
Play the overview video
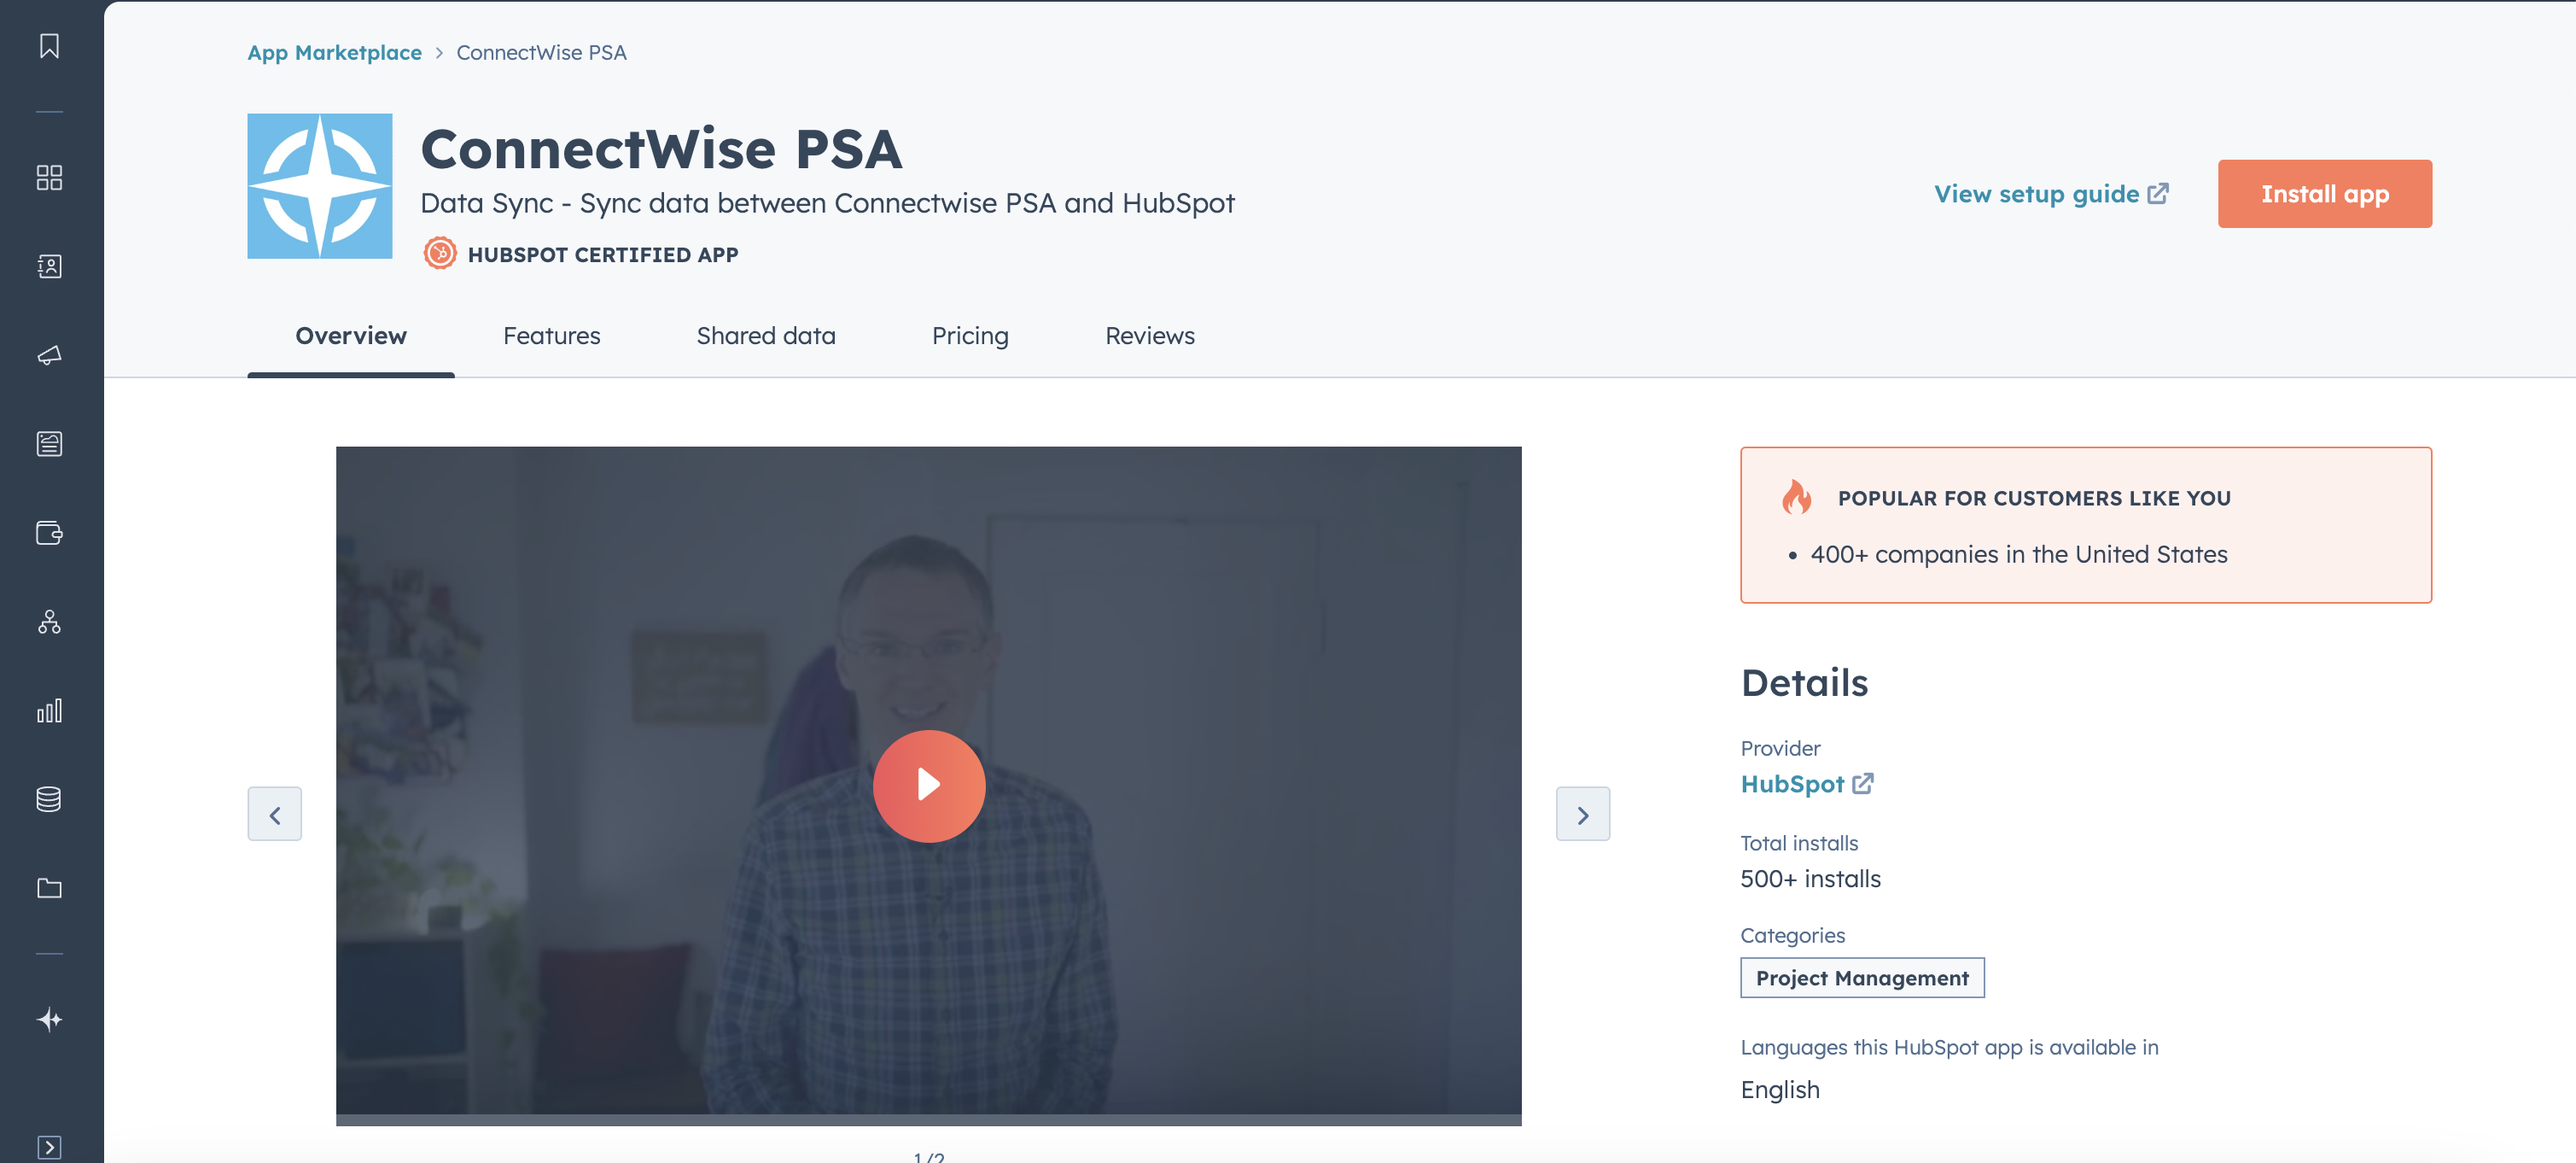click(929, 786)
